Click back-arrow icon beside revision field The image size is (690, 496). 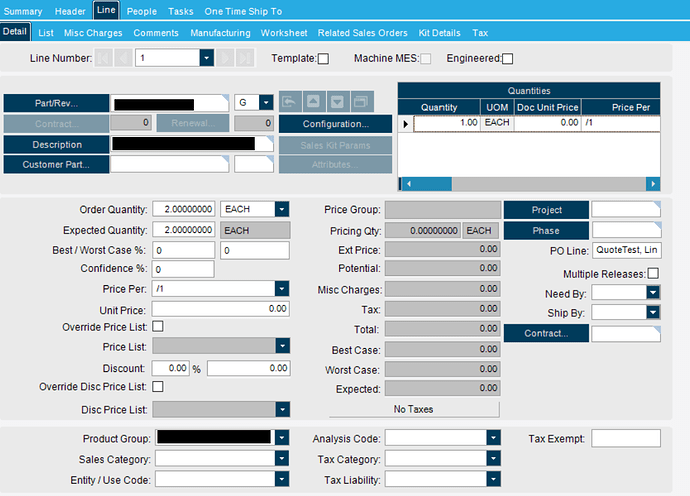pos(290,102)
